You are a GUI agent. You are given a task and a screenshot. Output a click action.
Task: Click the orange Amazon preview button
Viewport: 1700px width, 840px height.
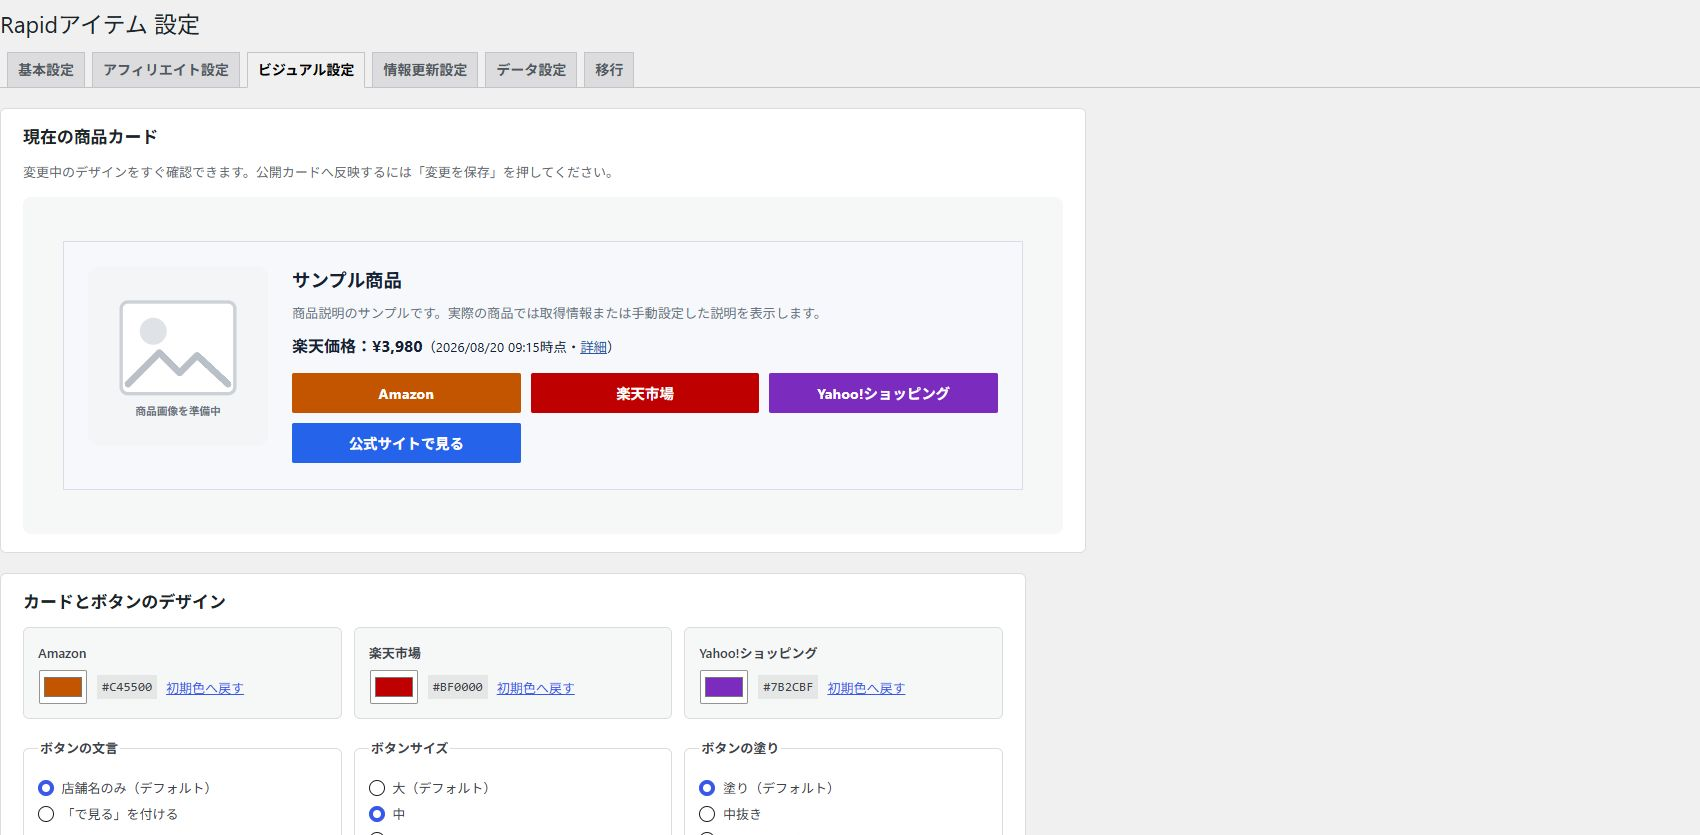[406, 393]
